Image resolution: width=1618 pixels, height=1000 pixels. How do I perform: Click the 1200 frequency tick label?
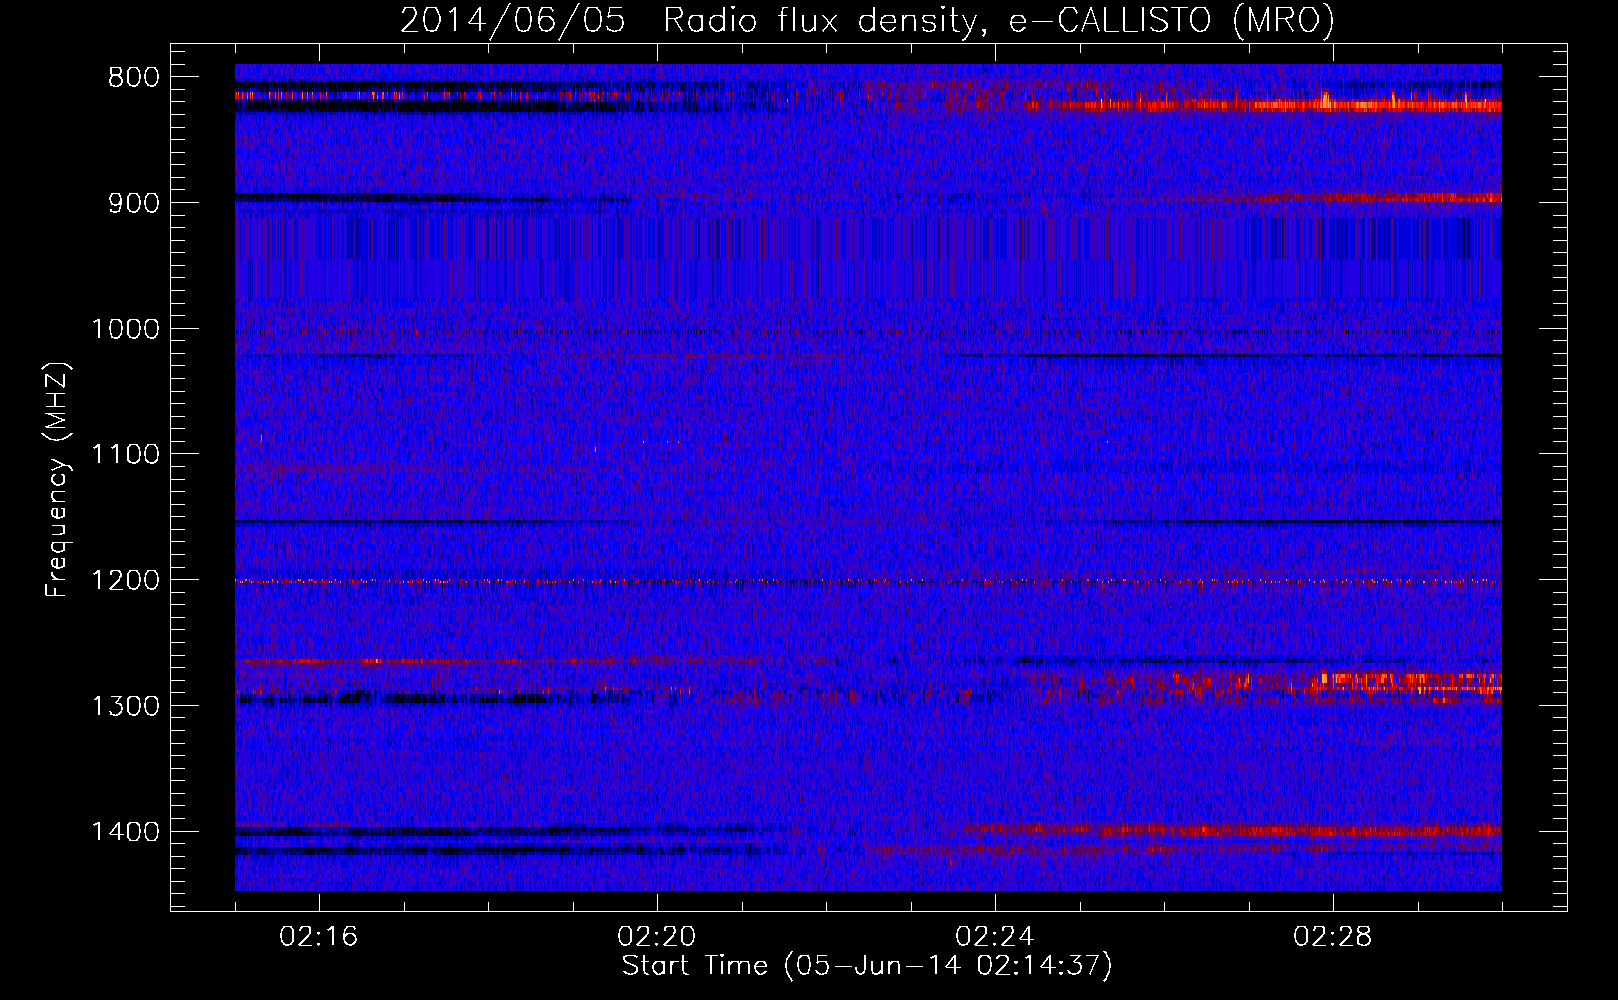[x=125, y=581]
